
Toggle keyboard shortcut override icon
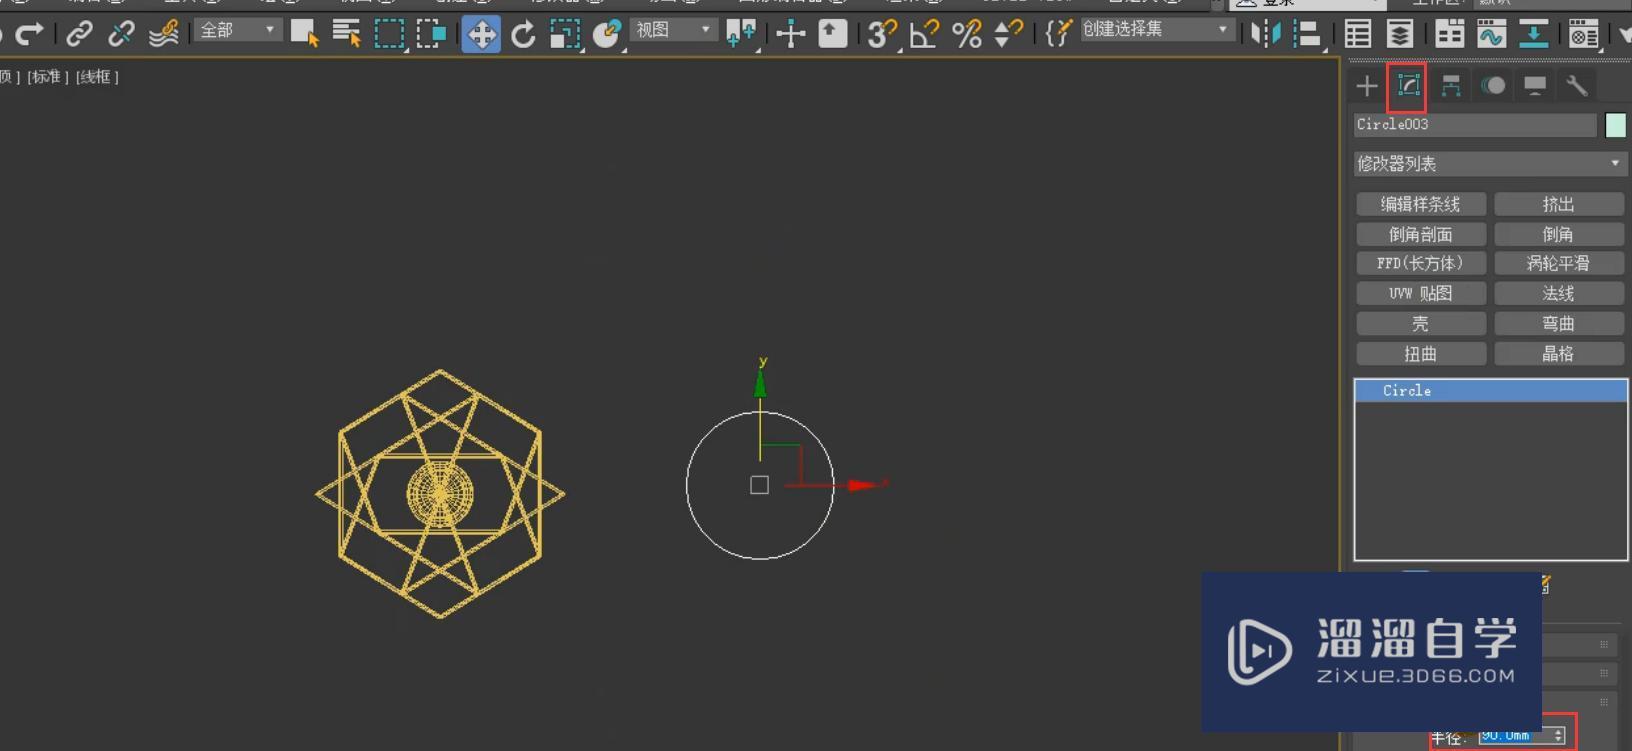tap(832, 34)
